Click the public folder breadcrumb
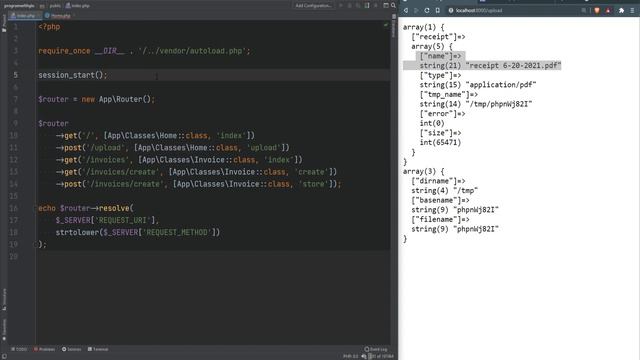 pos(55,6)
